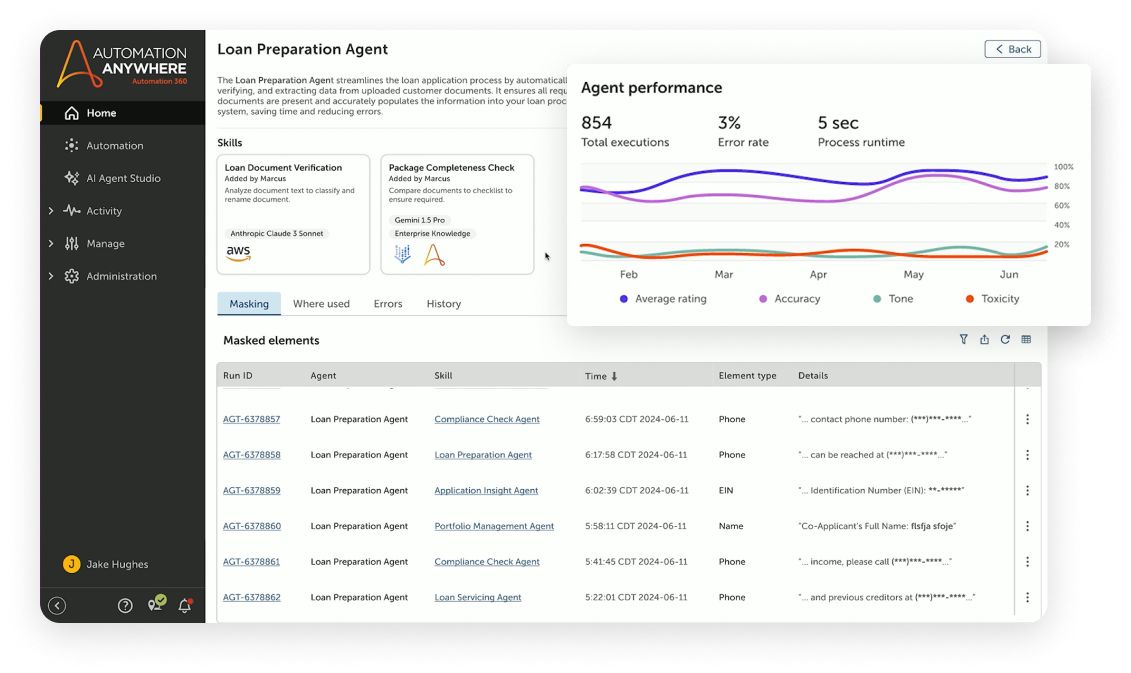
Task: Click the device status icon with green check
Action: click(155, 604)
